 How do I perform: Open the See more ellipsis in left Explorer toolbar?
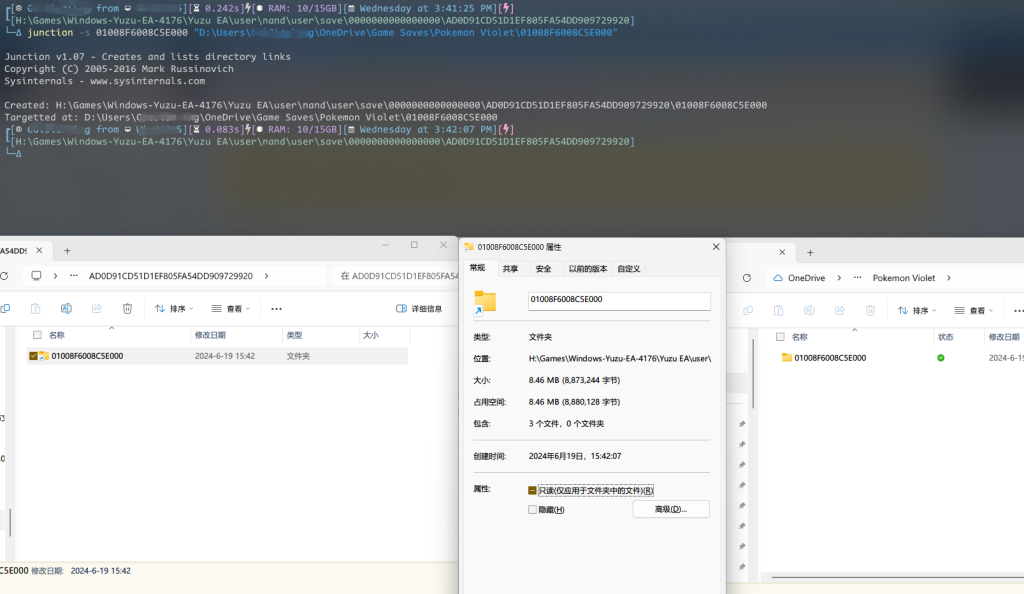(276, 309)
